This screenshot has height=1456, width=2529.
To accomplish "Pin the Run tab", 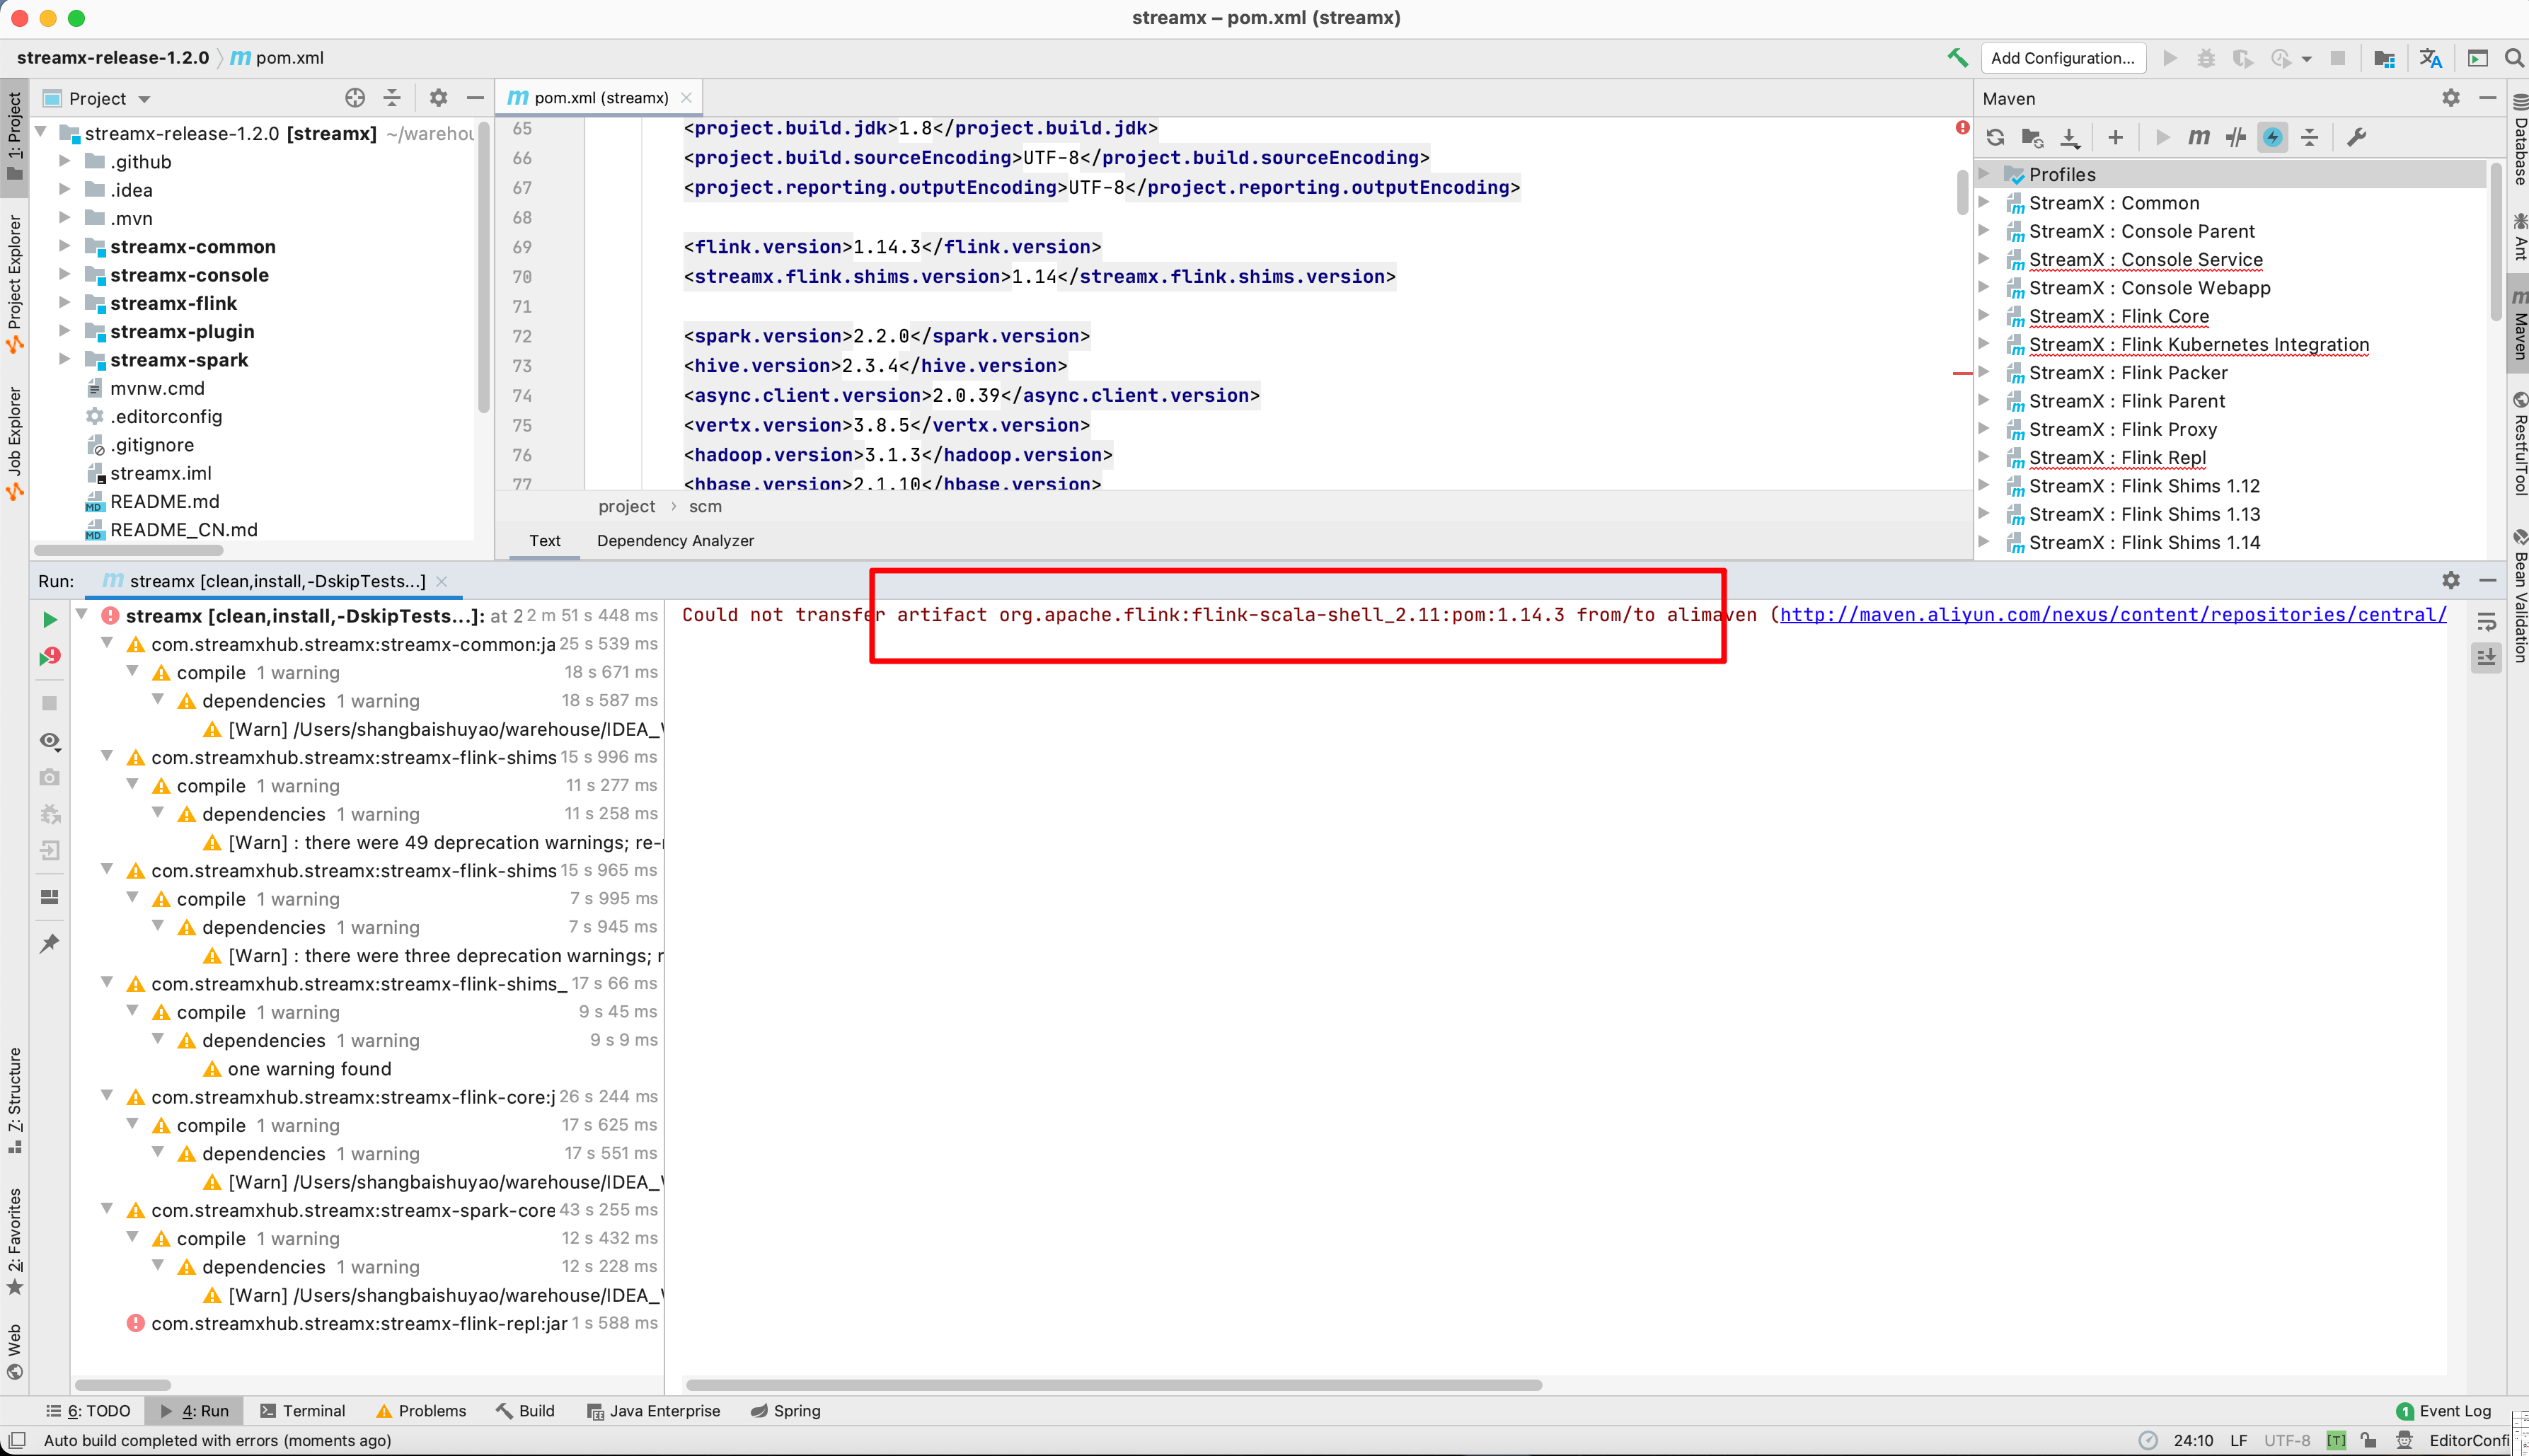I will pos(49,943).
